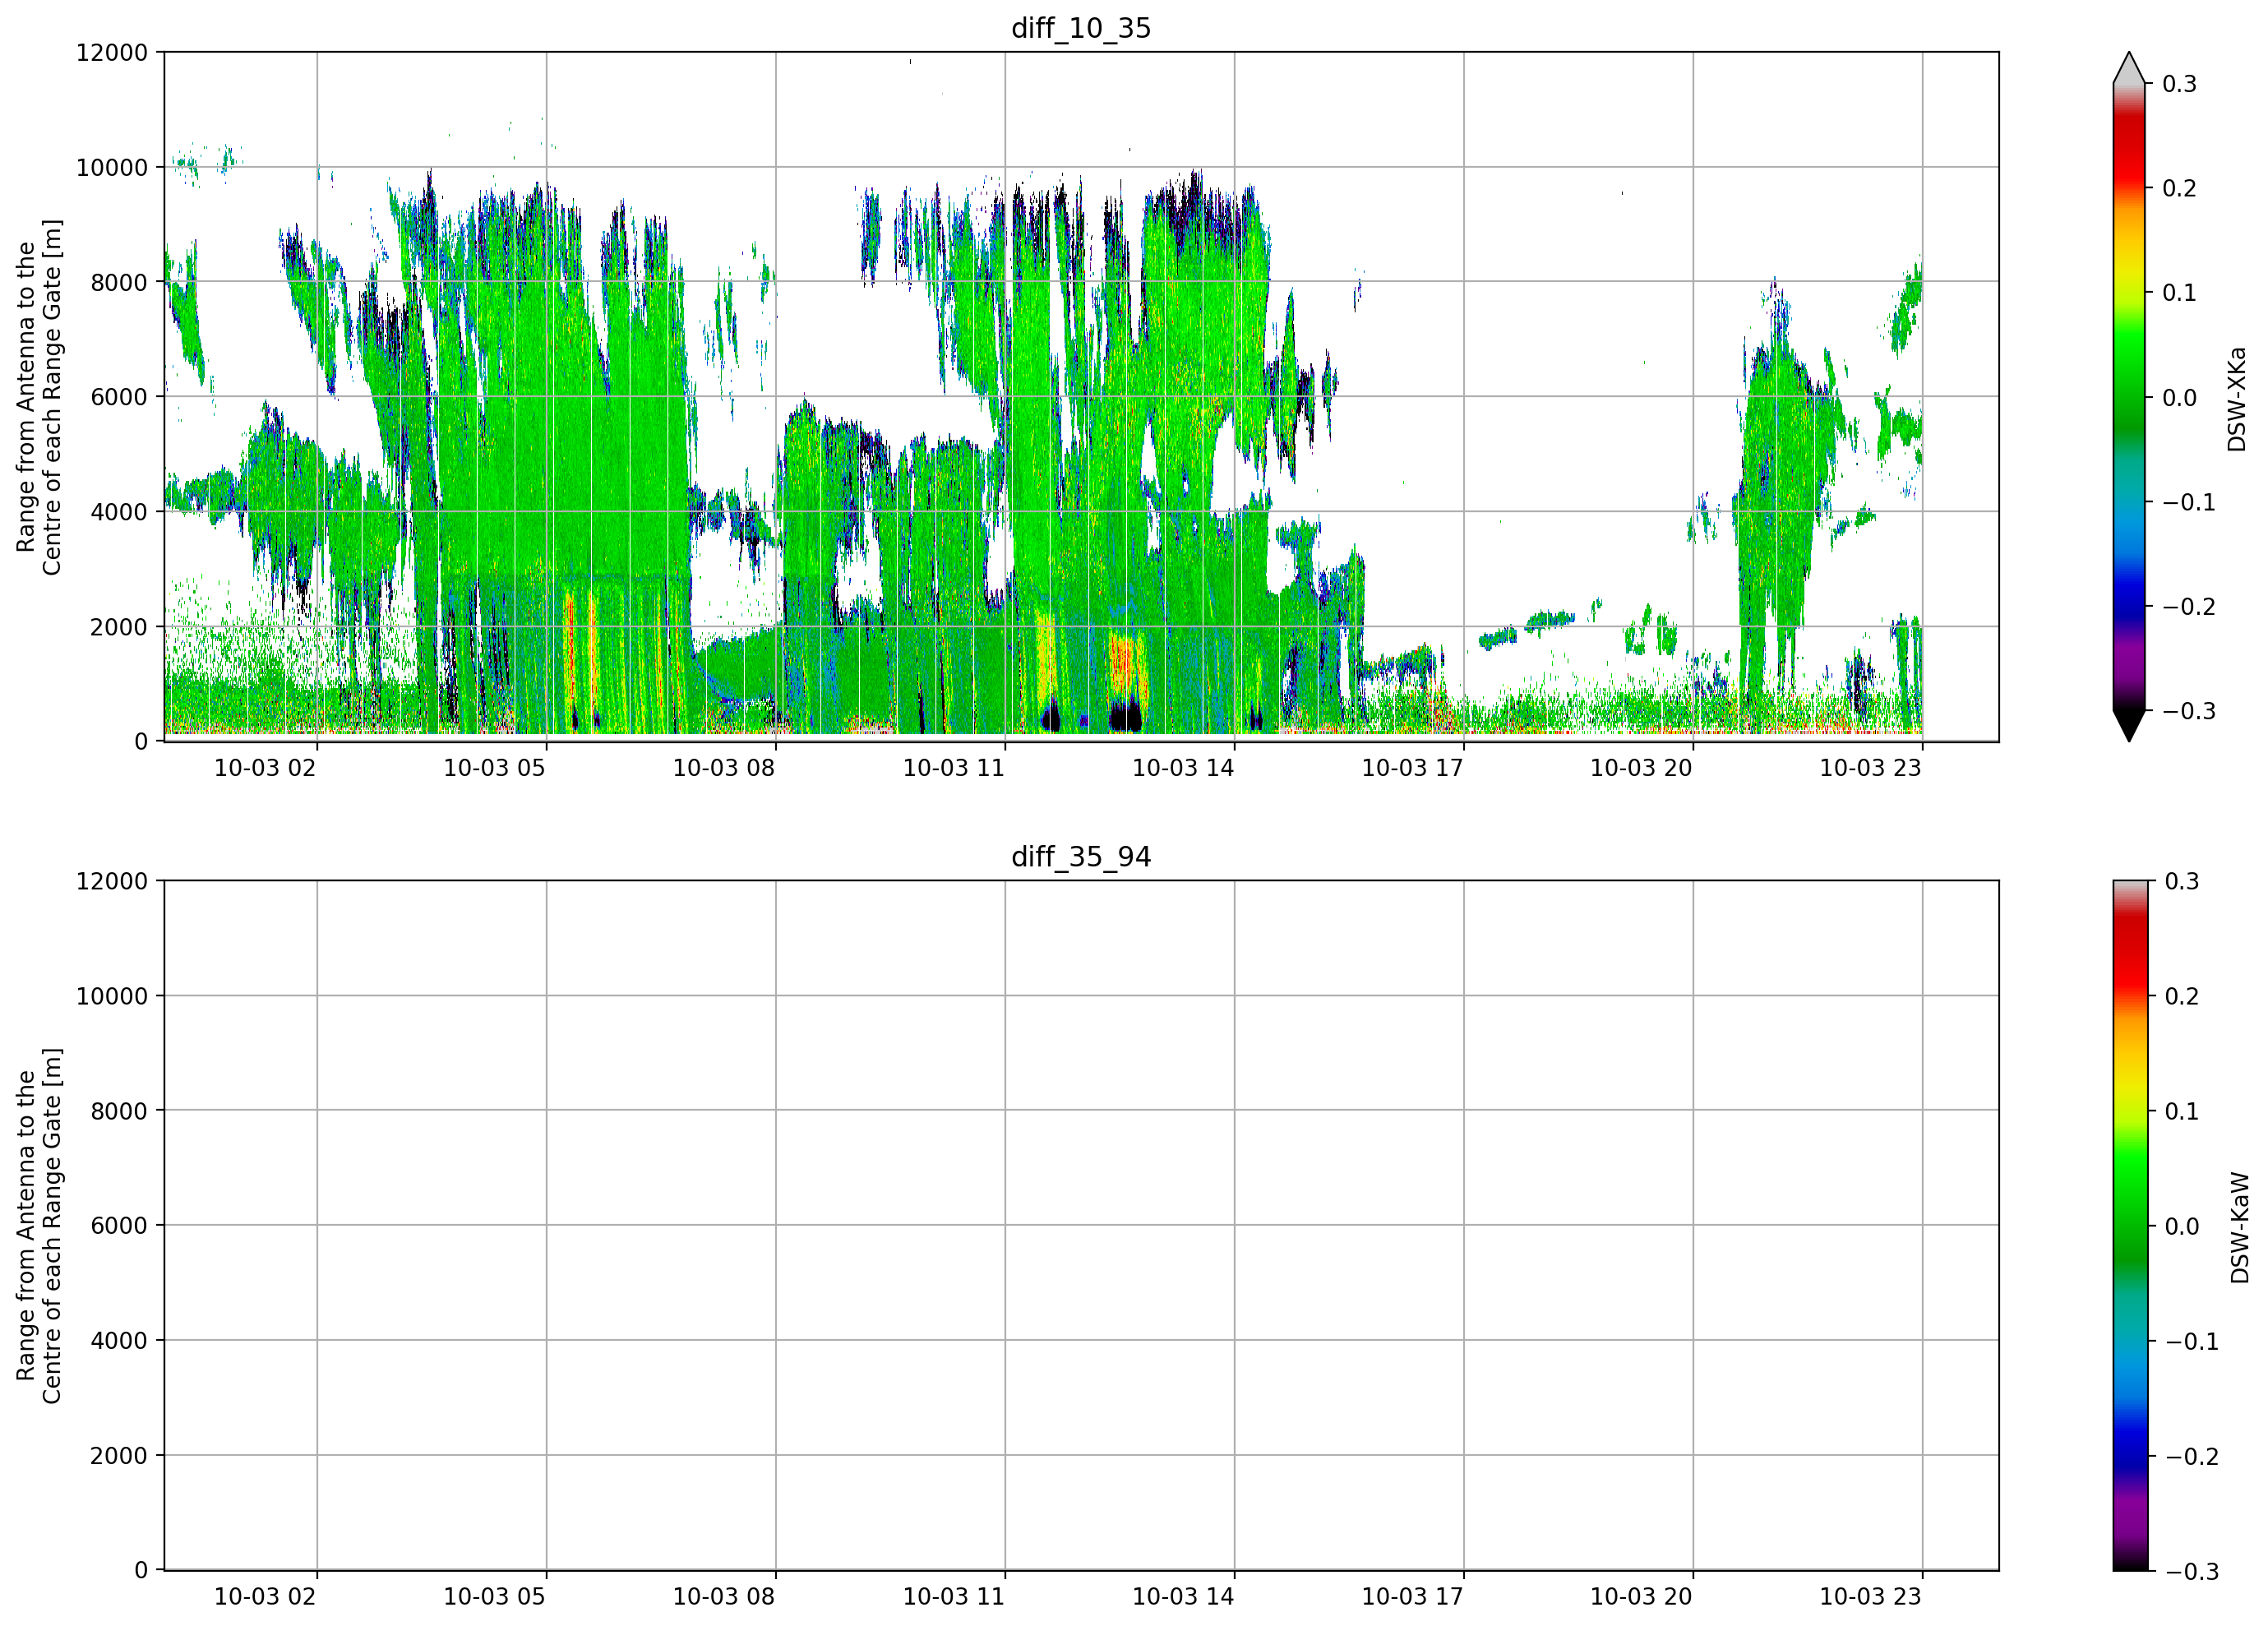Click the −0.1 tick on DSW-XKa colorbar

(x=2189, y=502)
